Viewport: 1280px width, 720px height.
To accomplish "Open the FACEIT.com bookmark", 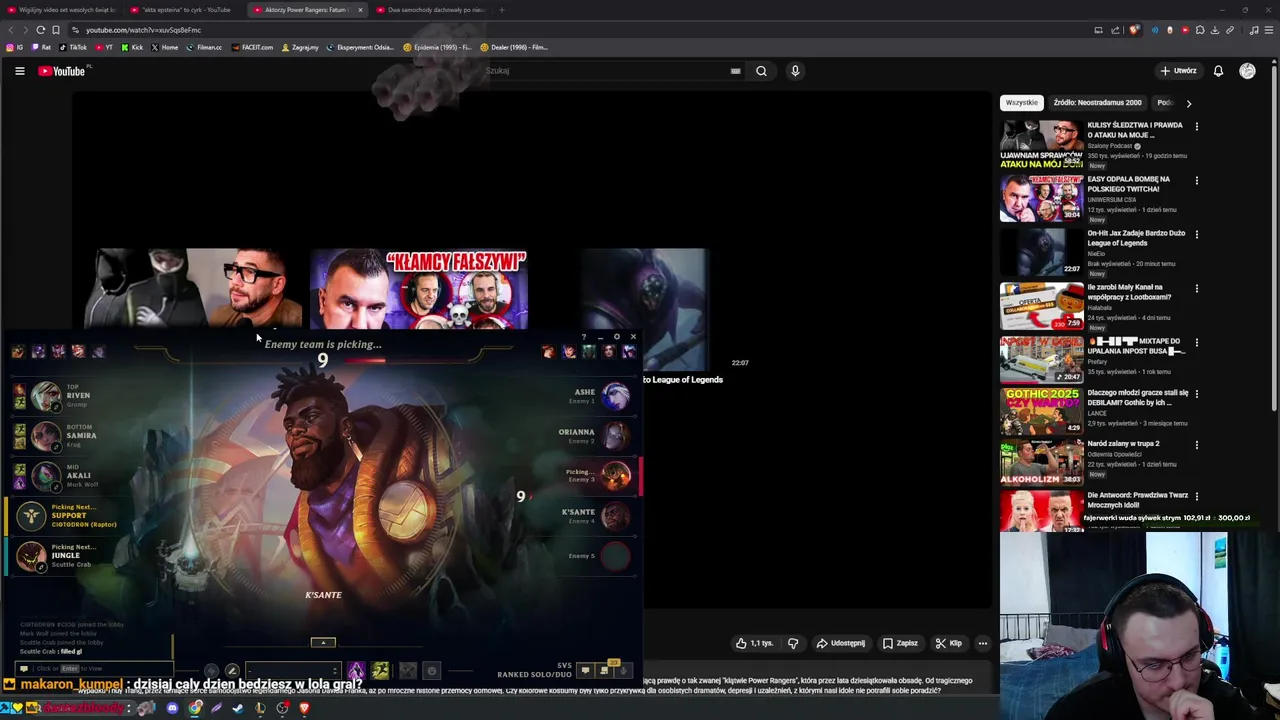I will [252, 47].
